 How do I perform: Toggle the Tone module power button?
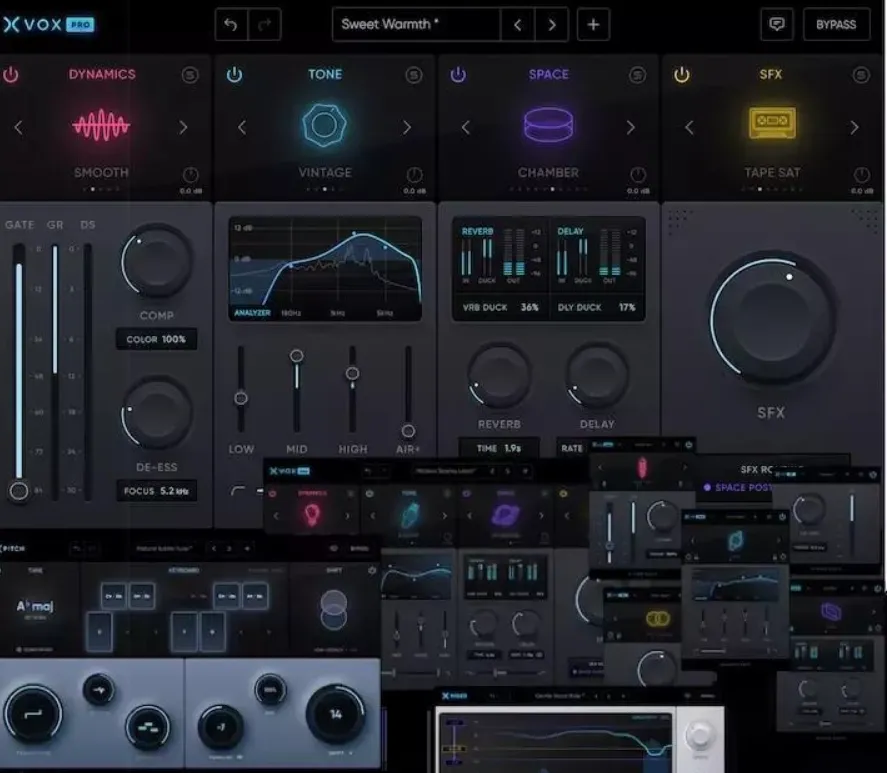pyautogui.click(x=234, y=75)
